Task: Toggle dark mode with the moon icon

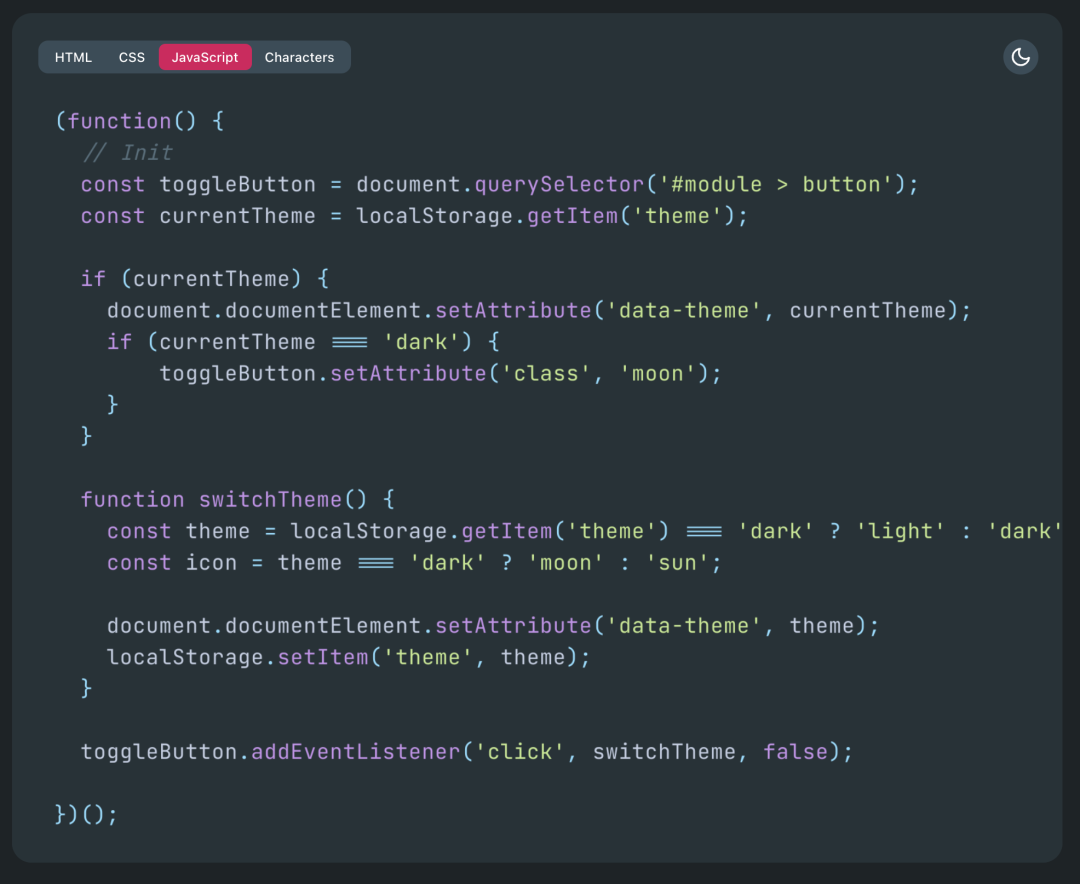Action: (x=1020, y=57)
